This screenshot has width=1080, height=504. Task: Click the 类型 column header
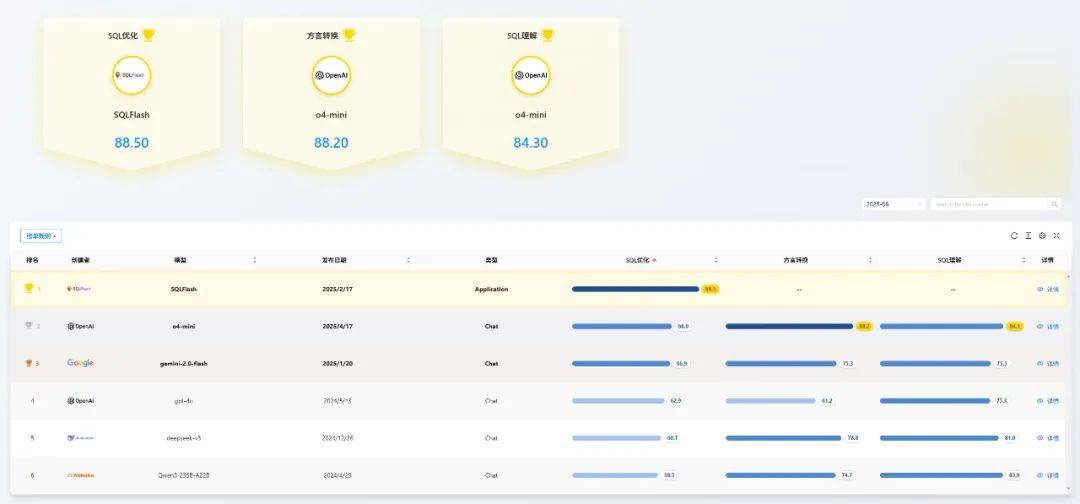[x=491, y=260]
